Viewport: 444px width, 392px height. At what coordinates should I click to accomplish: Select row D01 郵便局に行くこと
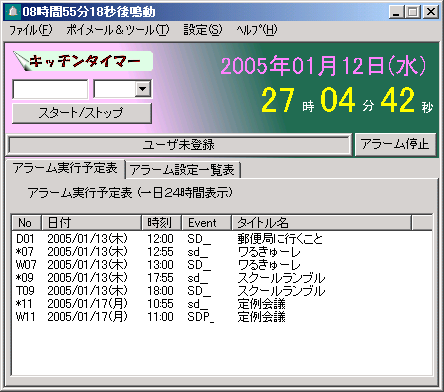click(222, 239)
